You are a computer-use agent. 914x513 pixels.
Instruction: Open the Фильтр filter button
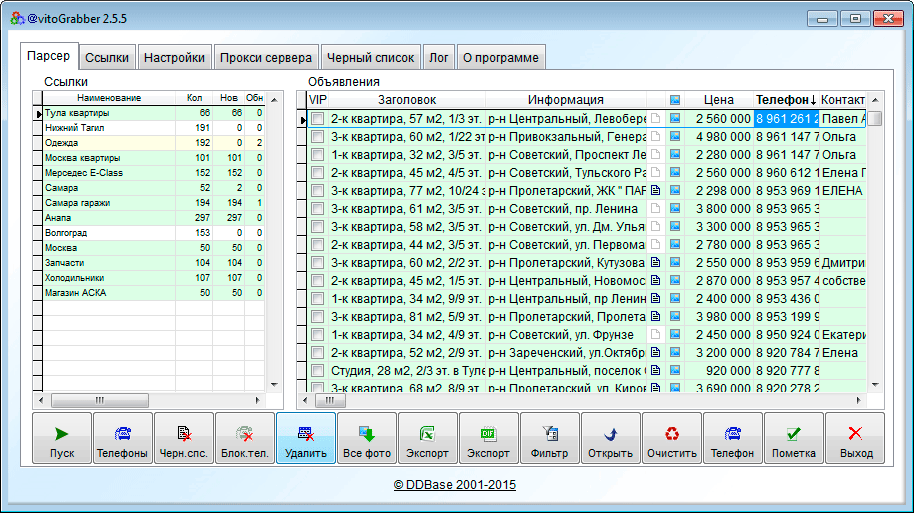tap(550, 438)
